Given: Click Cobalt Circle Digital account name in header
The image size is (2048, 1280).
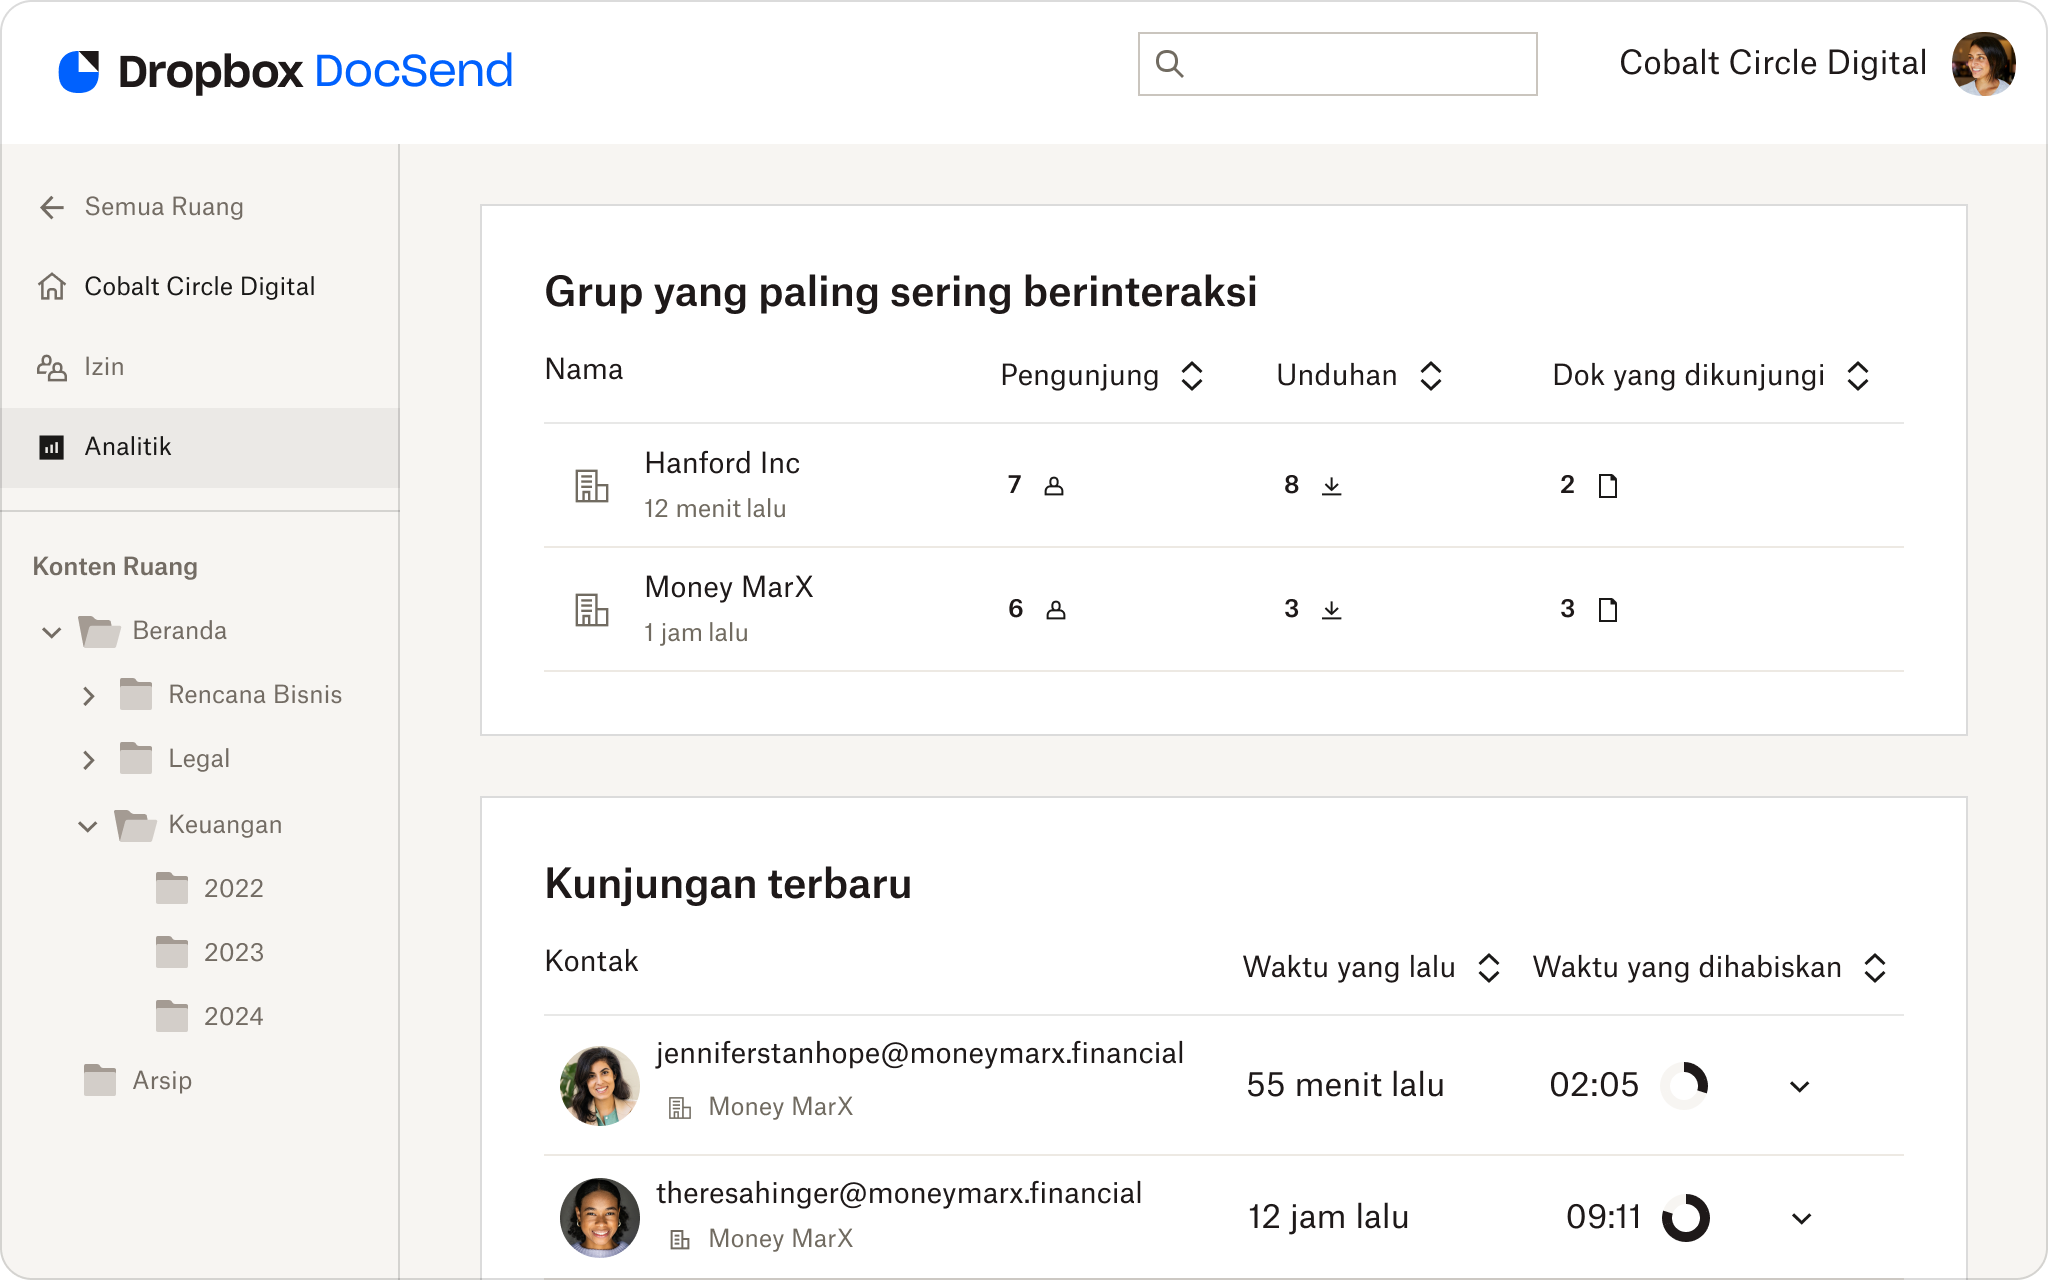Looking at the screenshot, I should [1773, 63].
